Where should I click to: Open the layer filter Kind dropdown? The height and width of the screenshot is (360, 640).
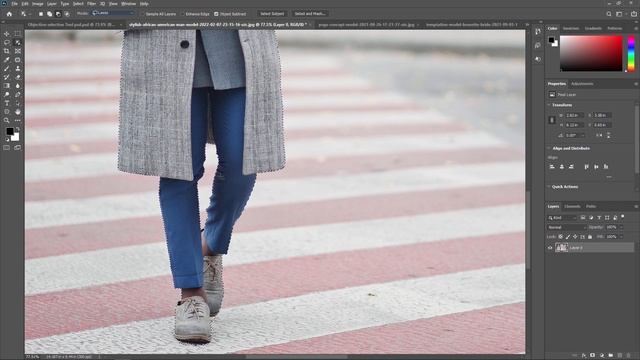pyautogui.click(x=563, y=218)
